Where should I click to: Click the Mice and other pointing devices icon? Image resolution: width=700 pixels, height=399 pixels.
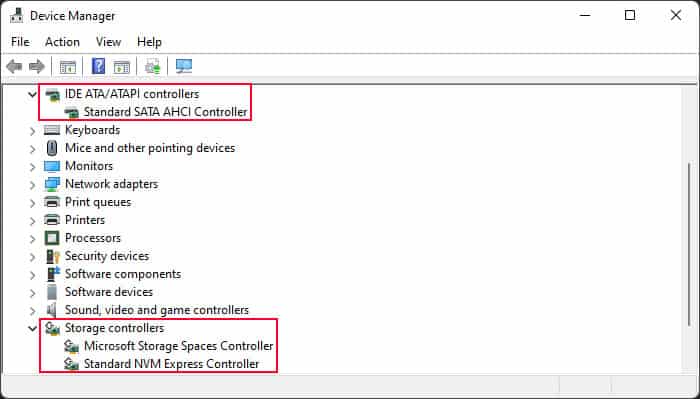(52, 148)
